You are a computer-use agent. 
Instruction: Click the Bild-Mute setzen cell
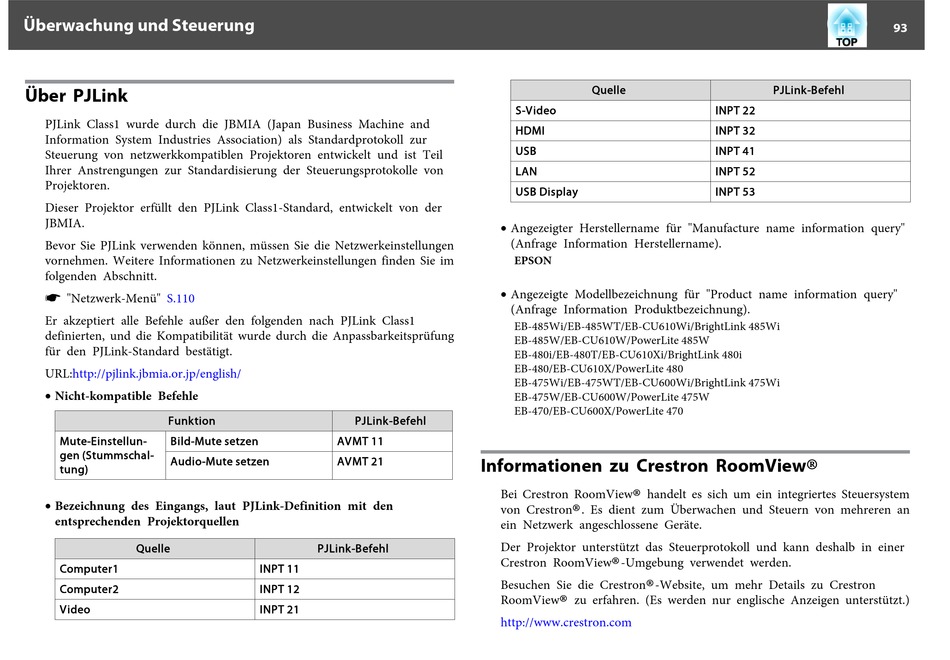(x=248, y=441)
